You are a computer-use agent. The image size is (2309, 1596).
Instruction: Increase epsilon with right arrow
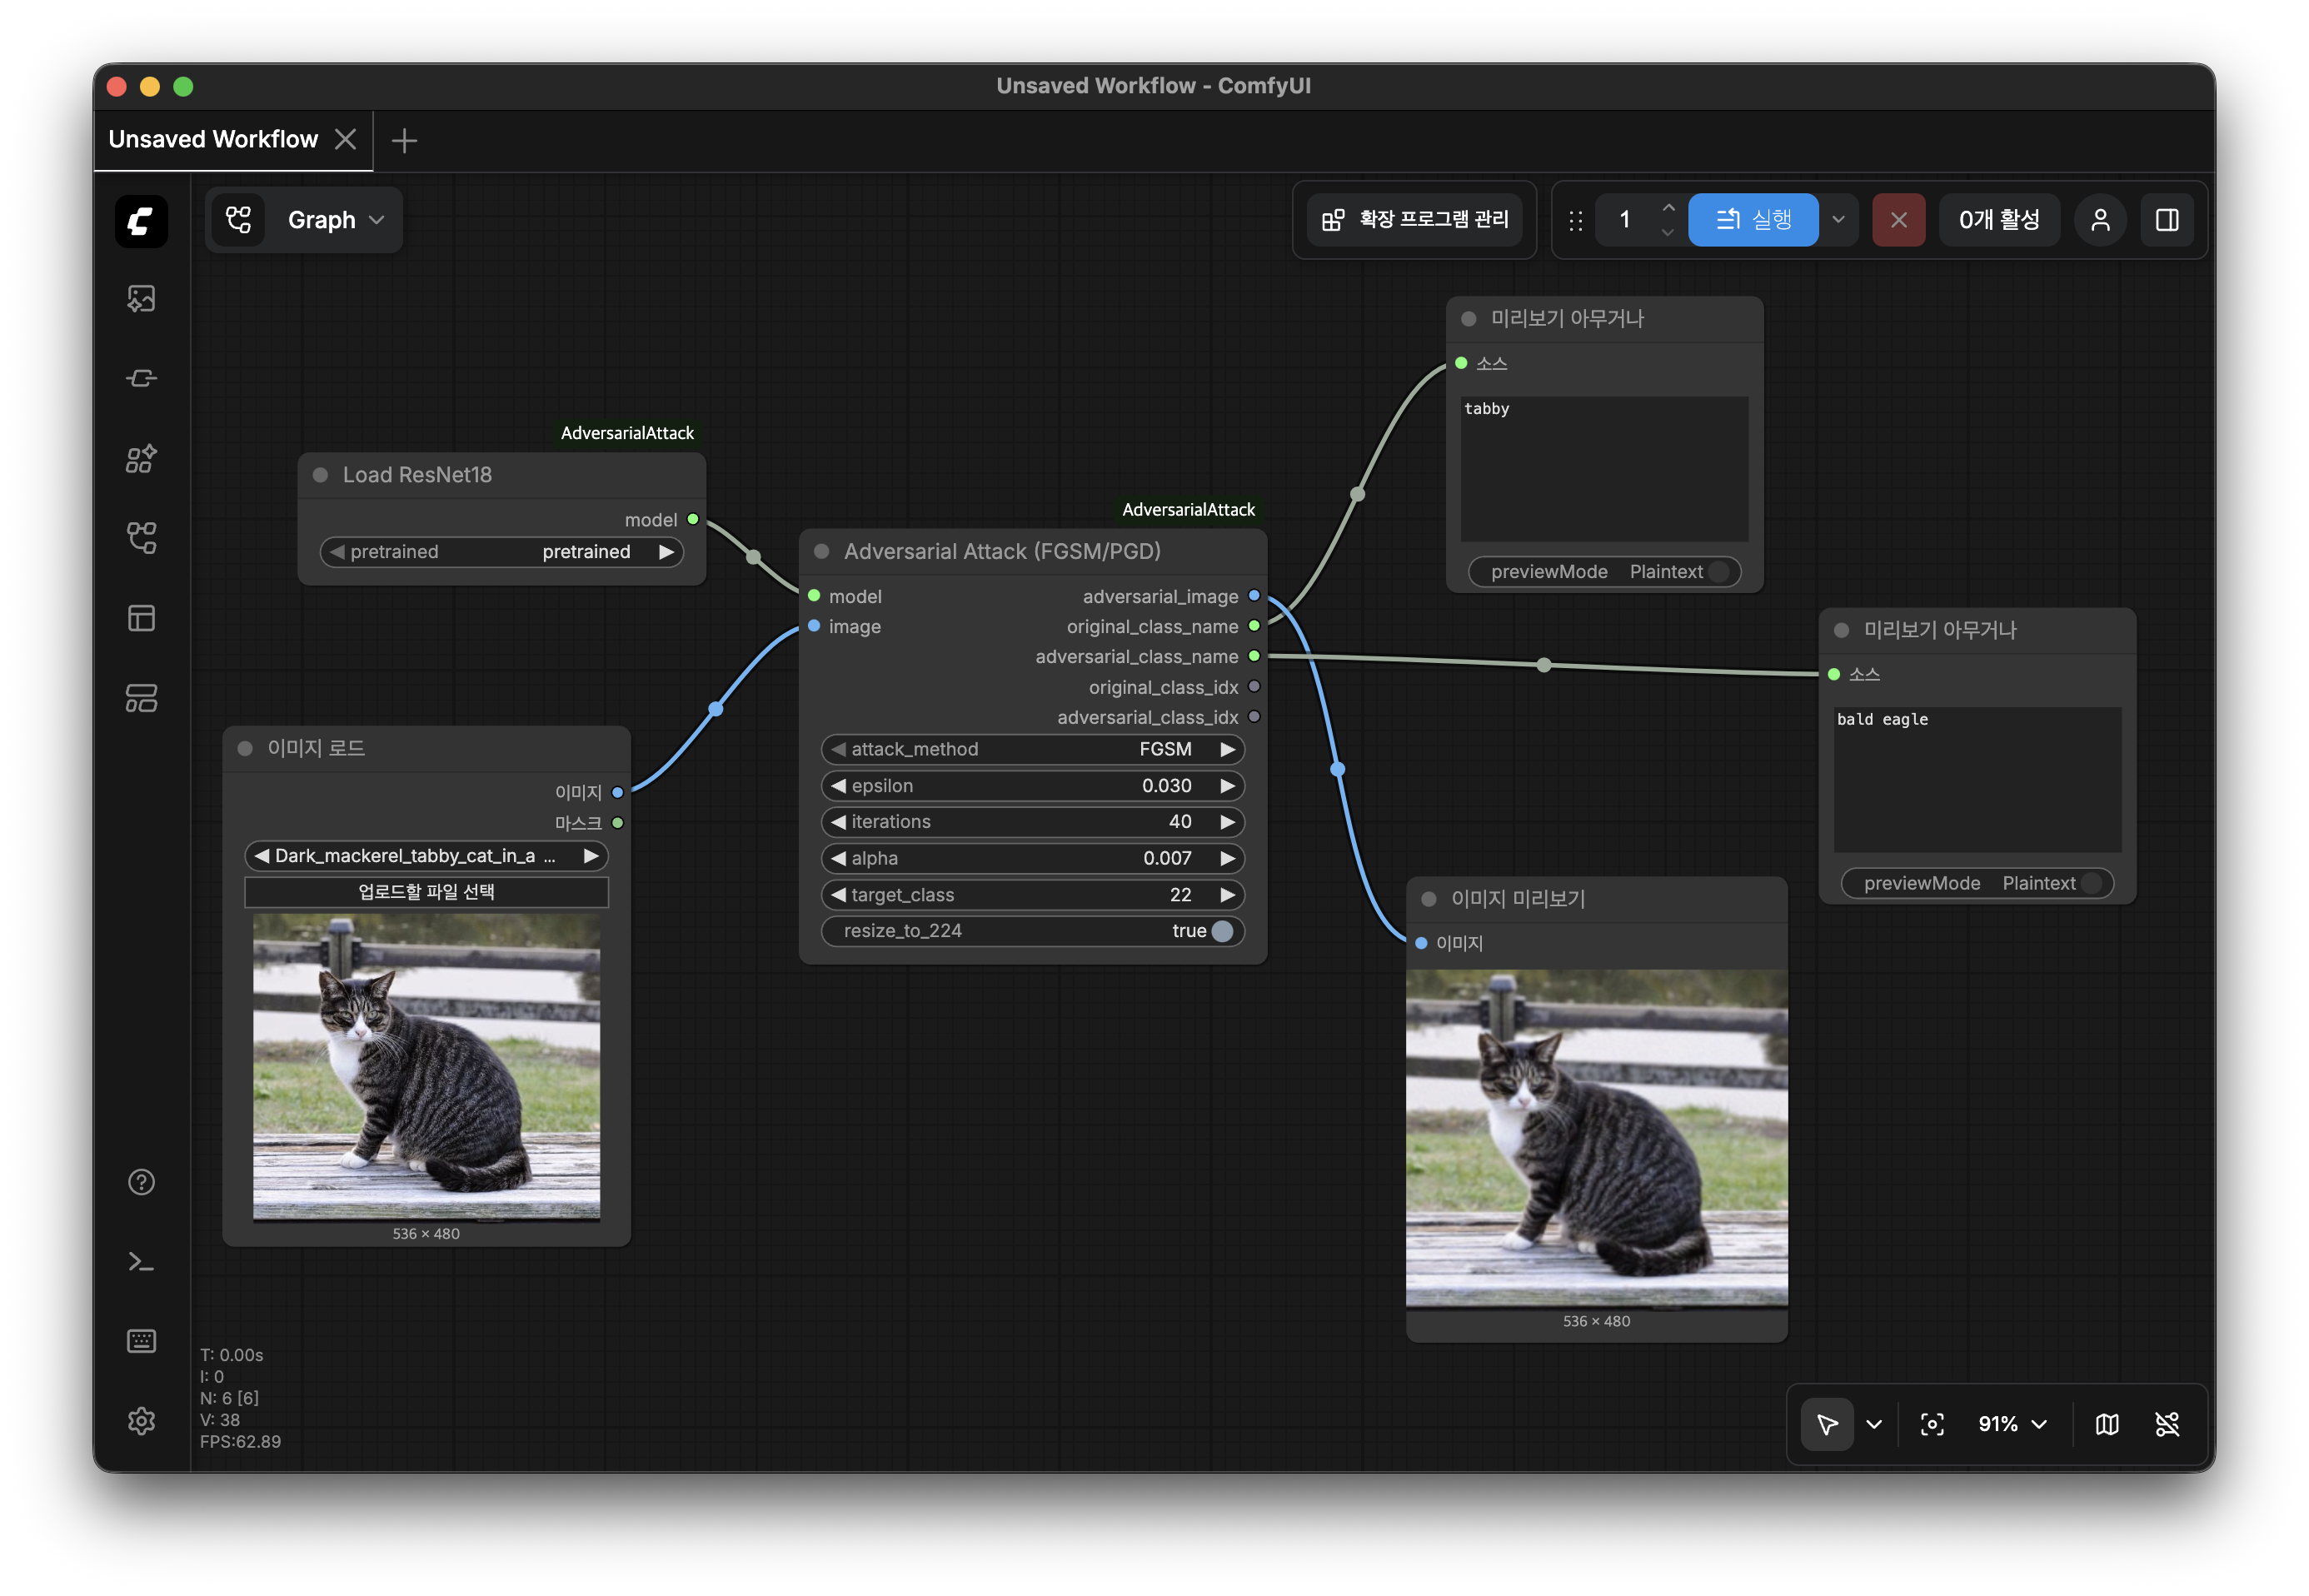[x=1227, y=786]
